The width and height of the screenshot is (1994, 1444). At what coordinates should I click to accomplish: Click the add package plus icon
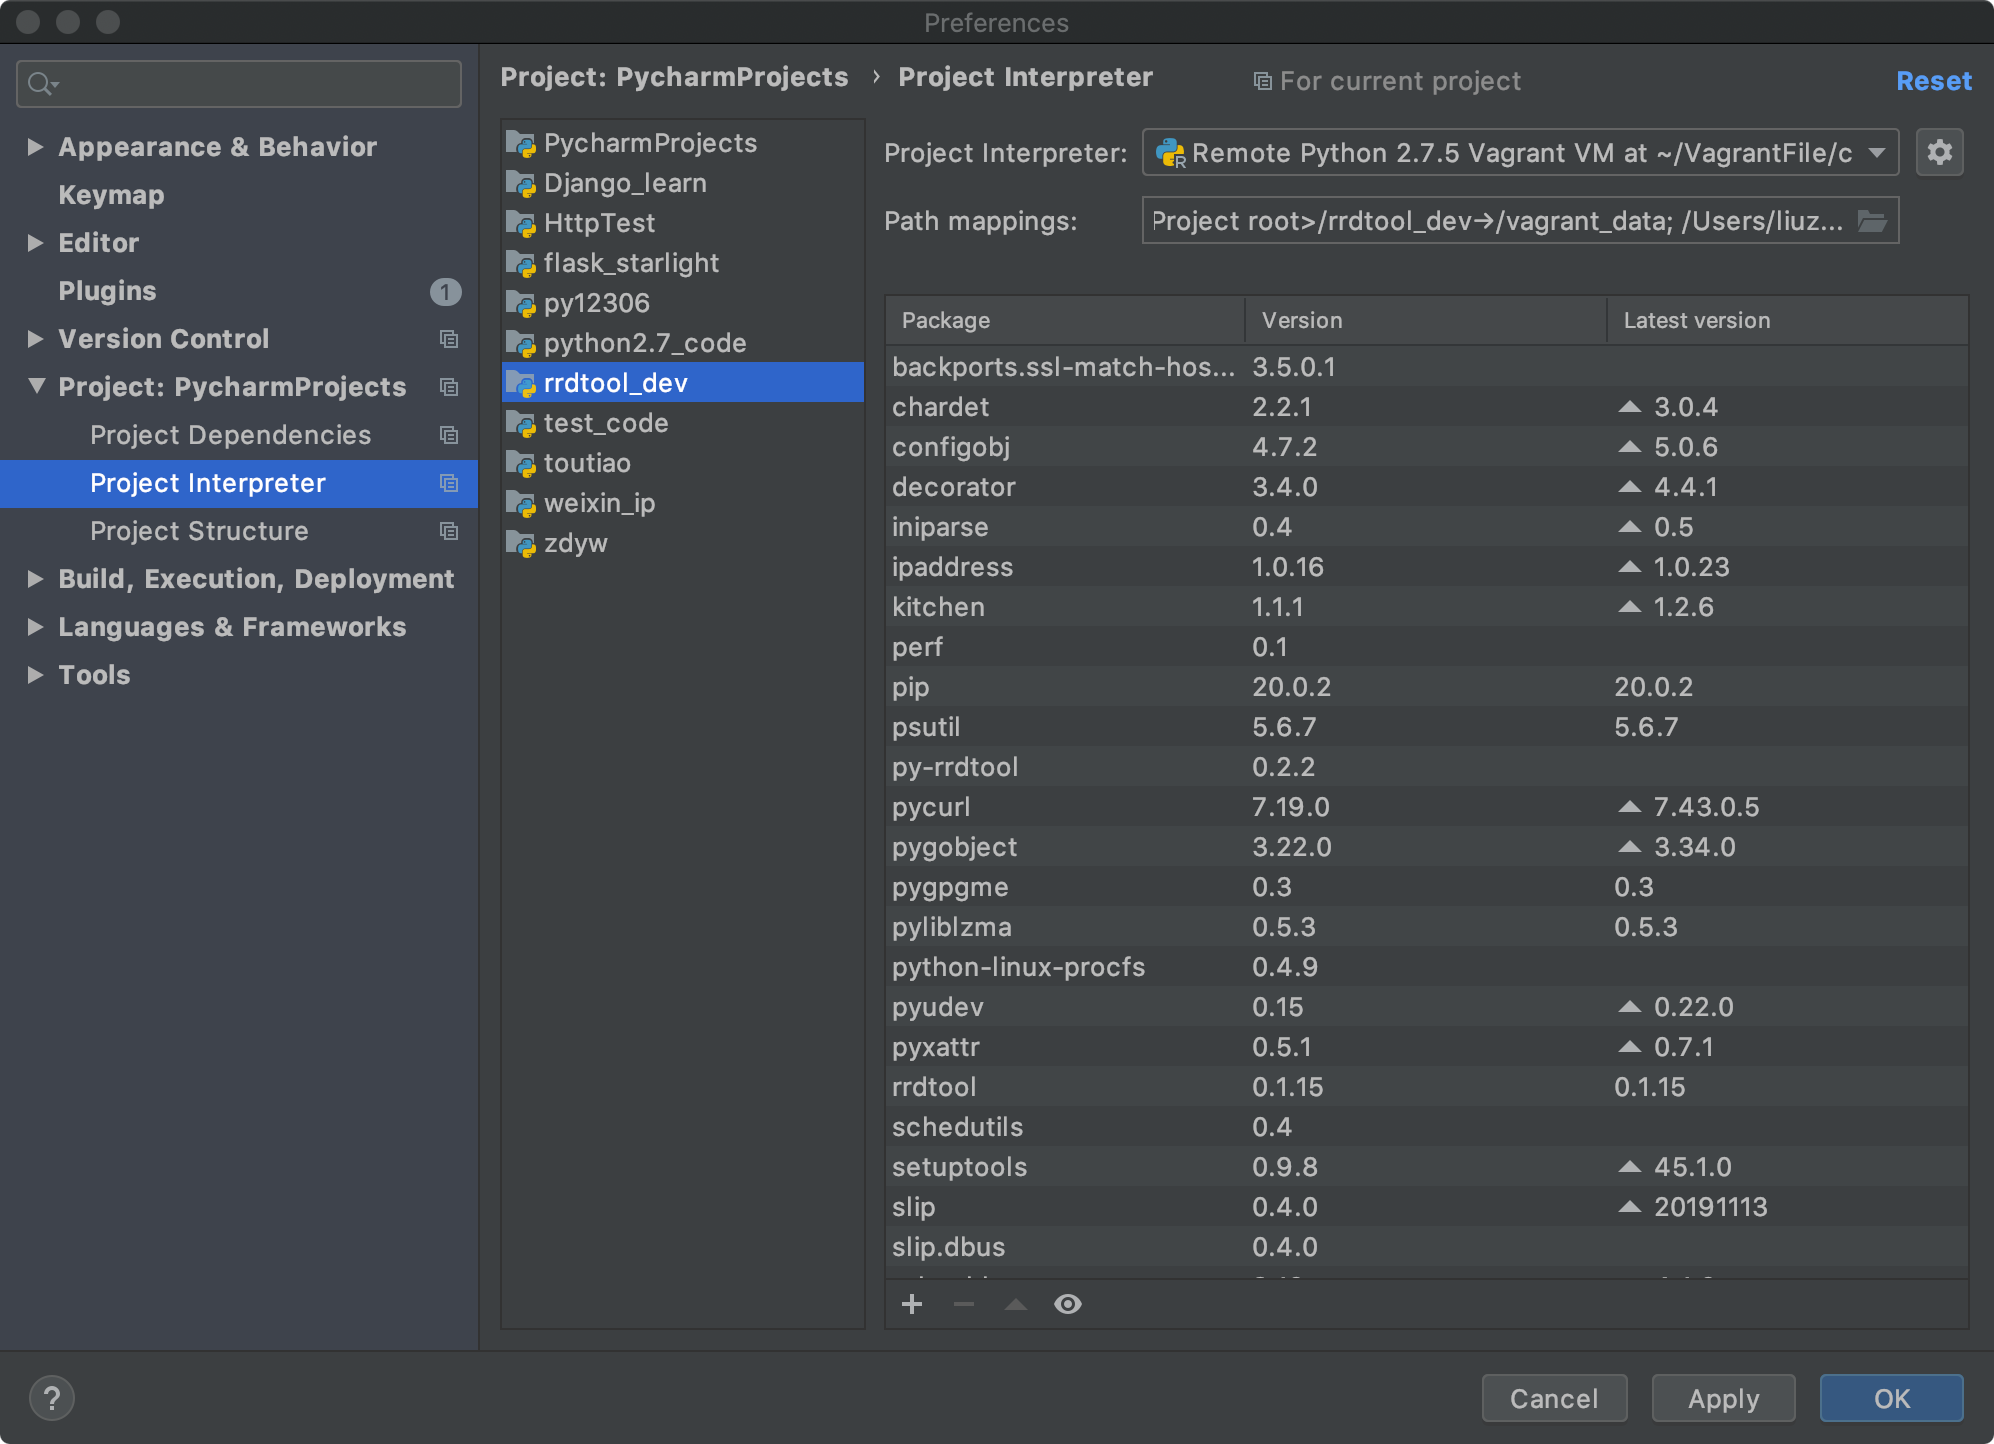[x=911, y=1304]
